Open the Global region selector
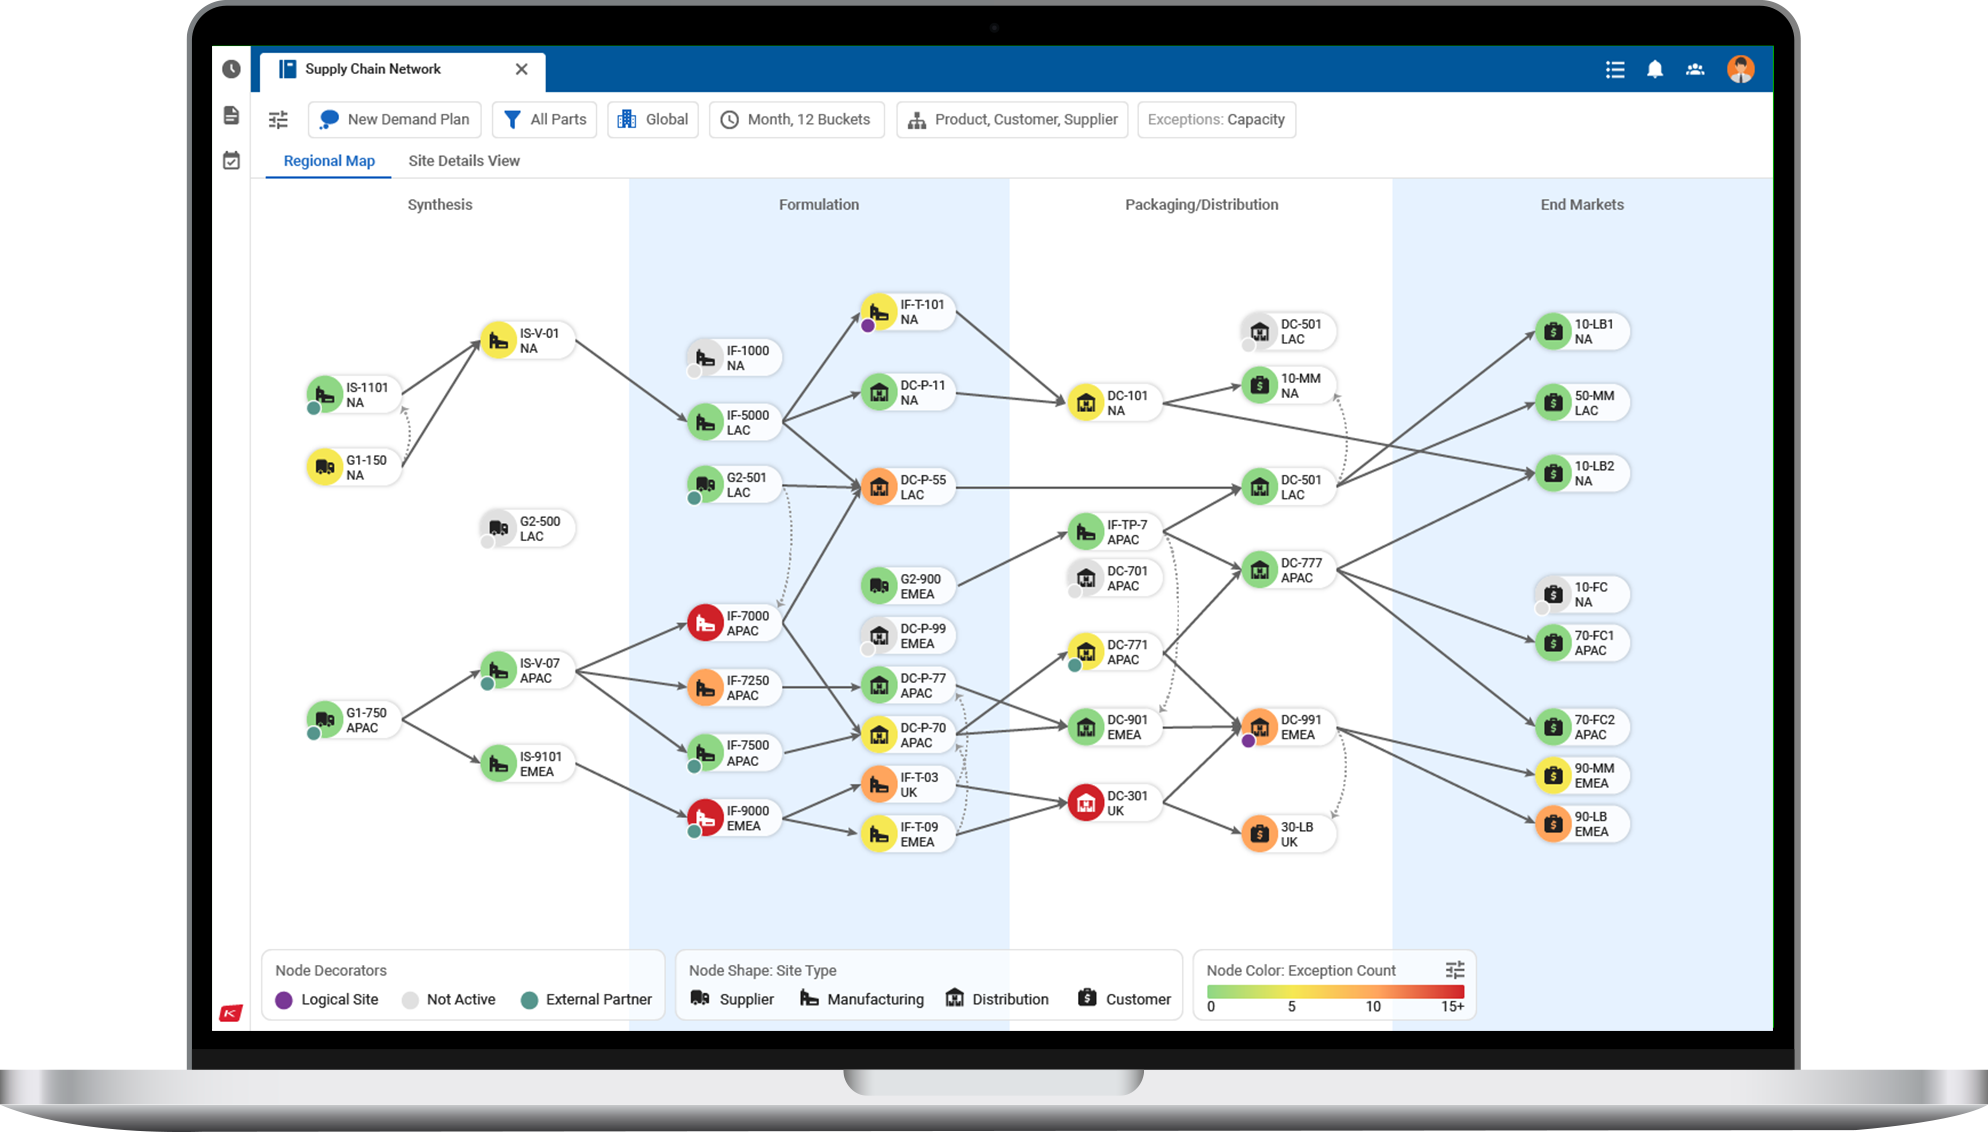The width and height of the screenshot is (1988, 1132). [x=653, y=120]
